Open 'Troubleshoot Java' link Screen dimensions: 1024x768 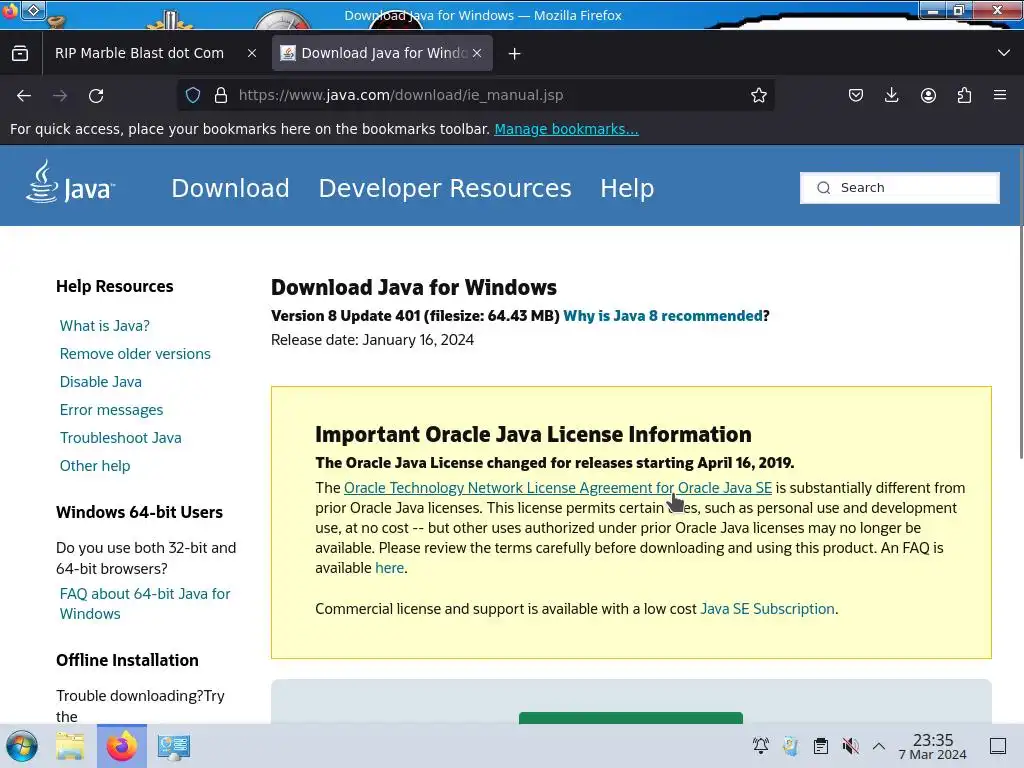(x=120, y=438)
